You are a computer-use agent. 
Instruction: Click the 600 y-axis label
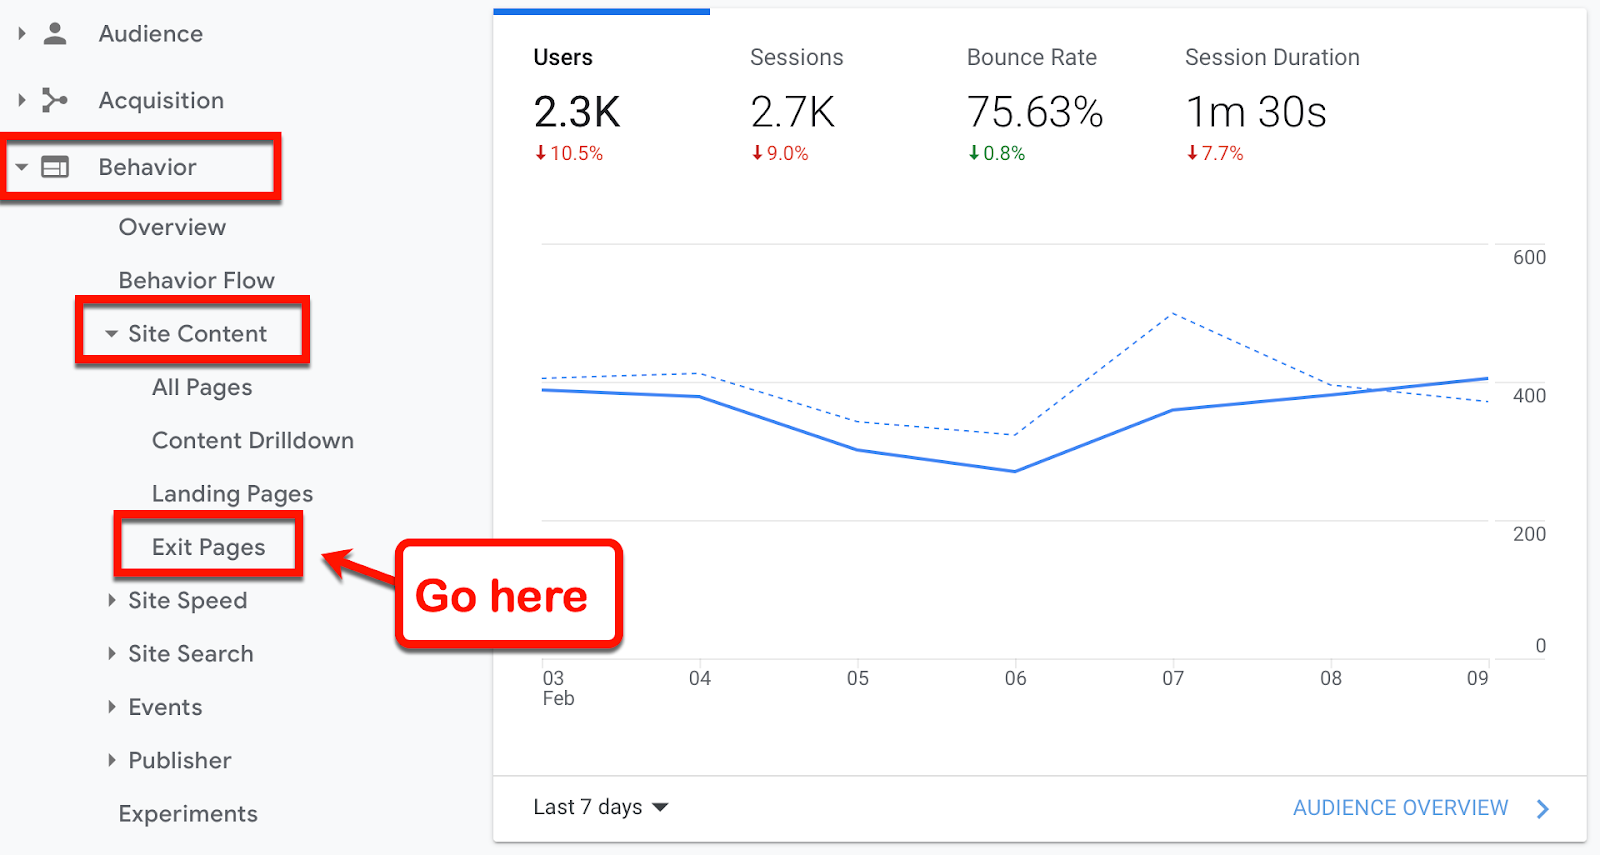pos(1529,257)
